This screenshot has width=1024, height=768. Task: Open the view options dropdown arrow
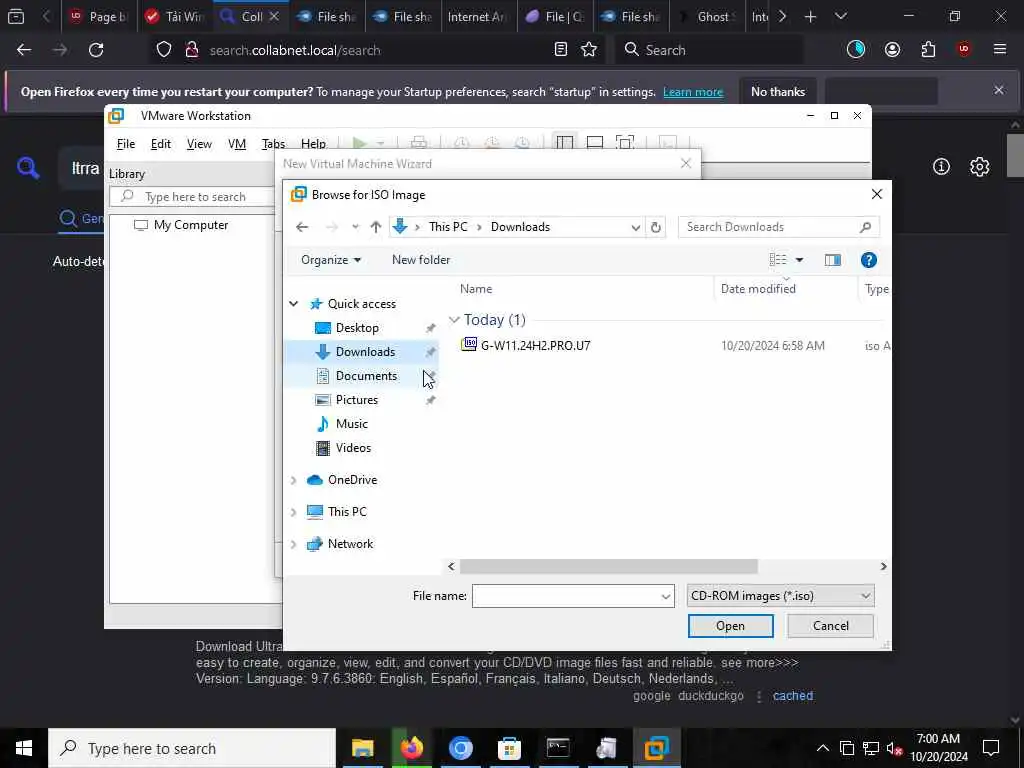click(799, 260)
